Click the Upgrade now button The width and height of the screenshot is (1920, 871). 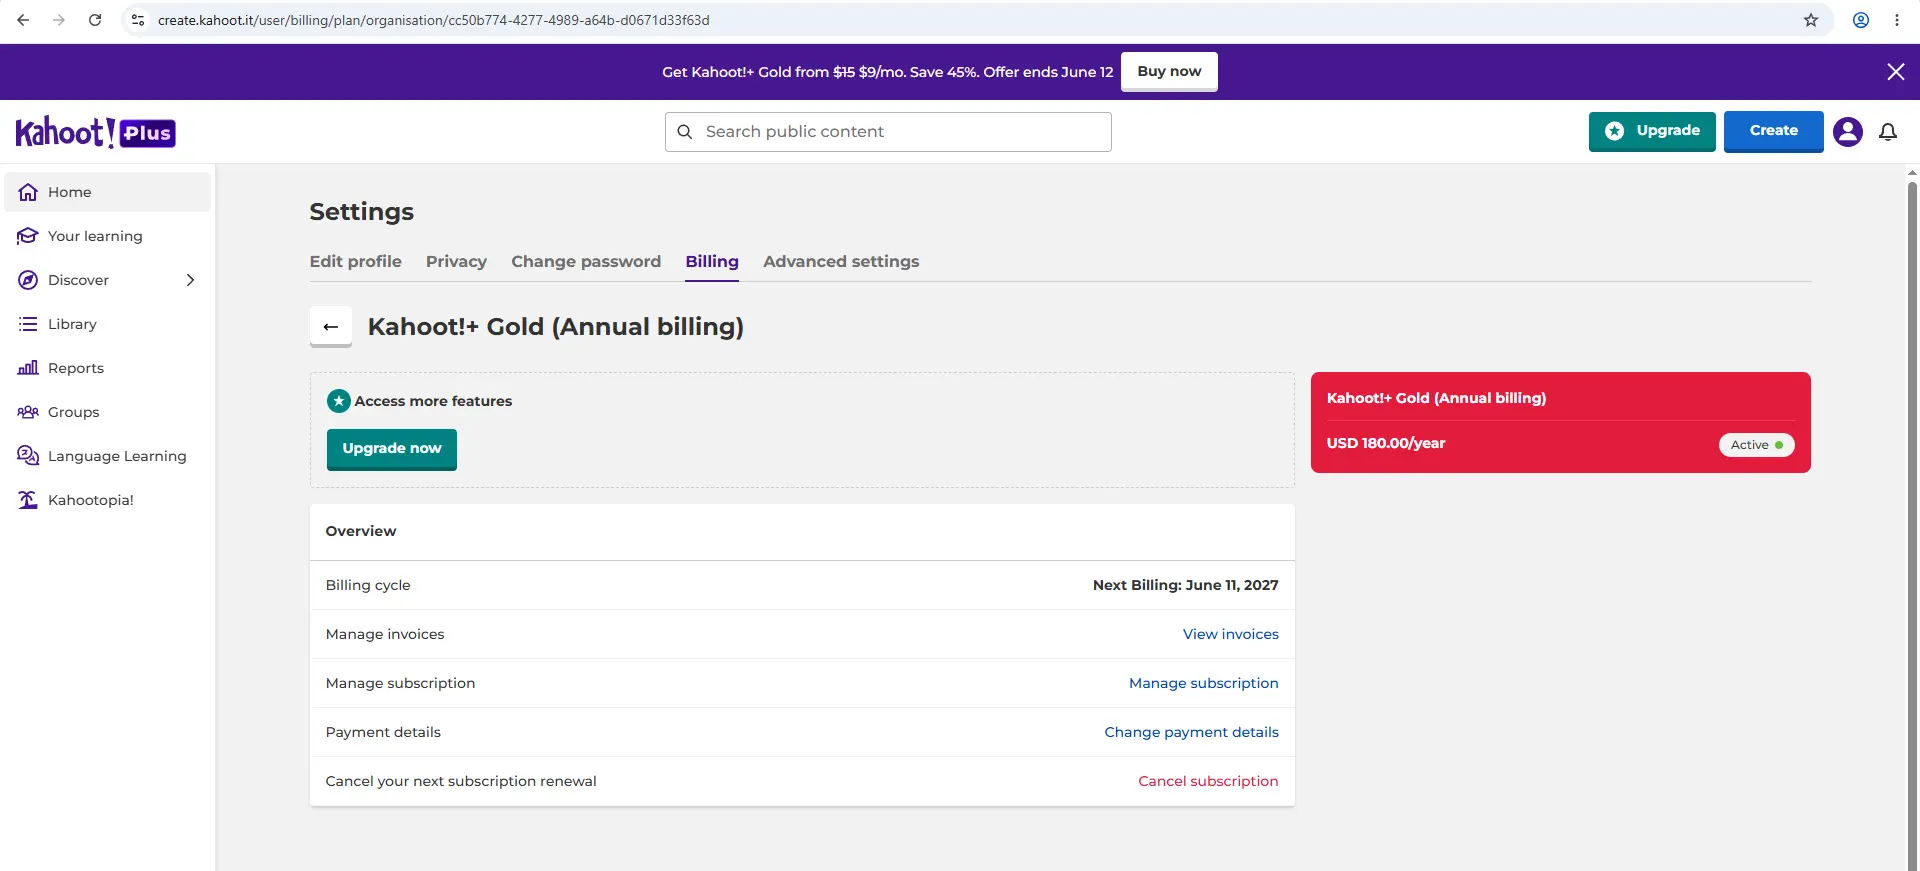[x=392, y=449]
